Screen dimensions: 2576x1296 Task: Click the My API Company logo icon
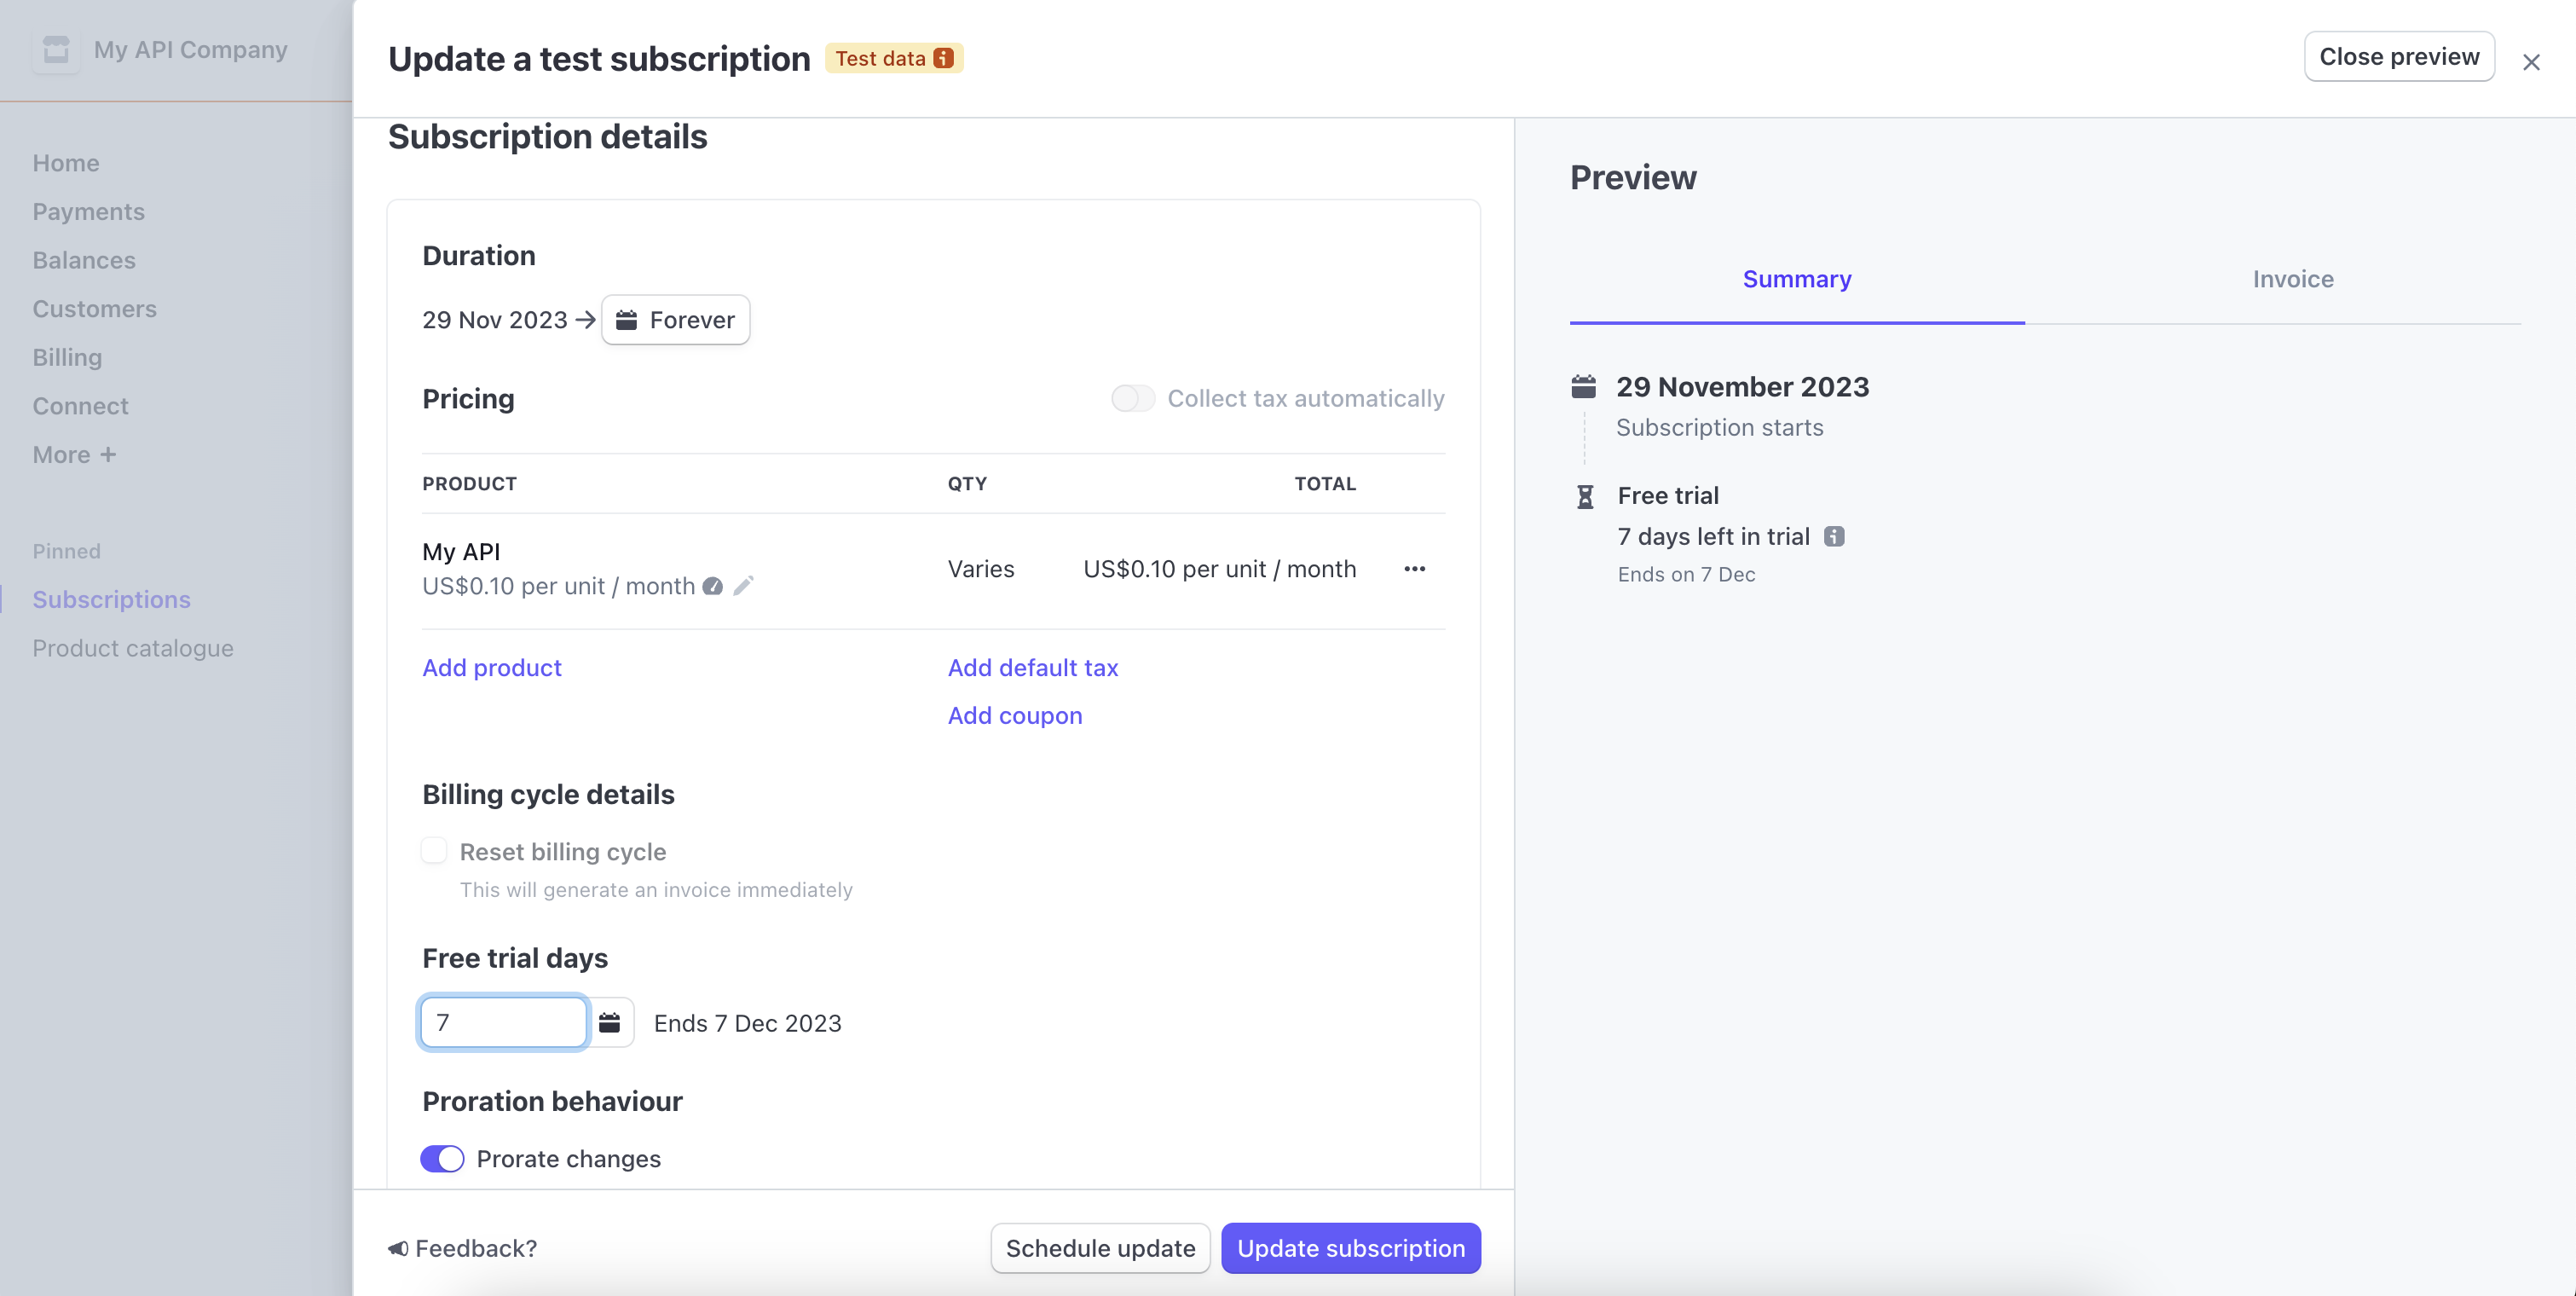click(x=55, y=49)
